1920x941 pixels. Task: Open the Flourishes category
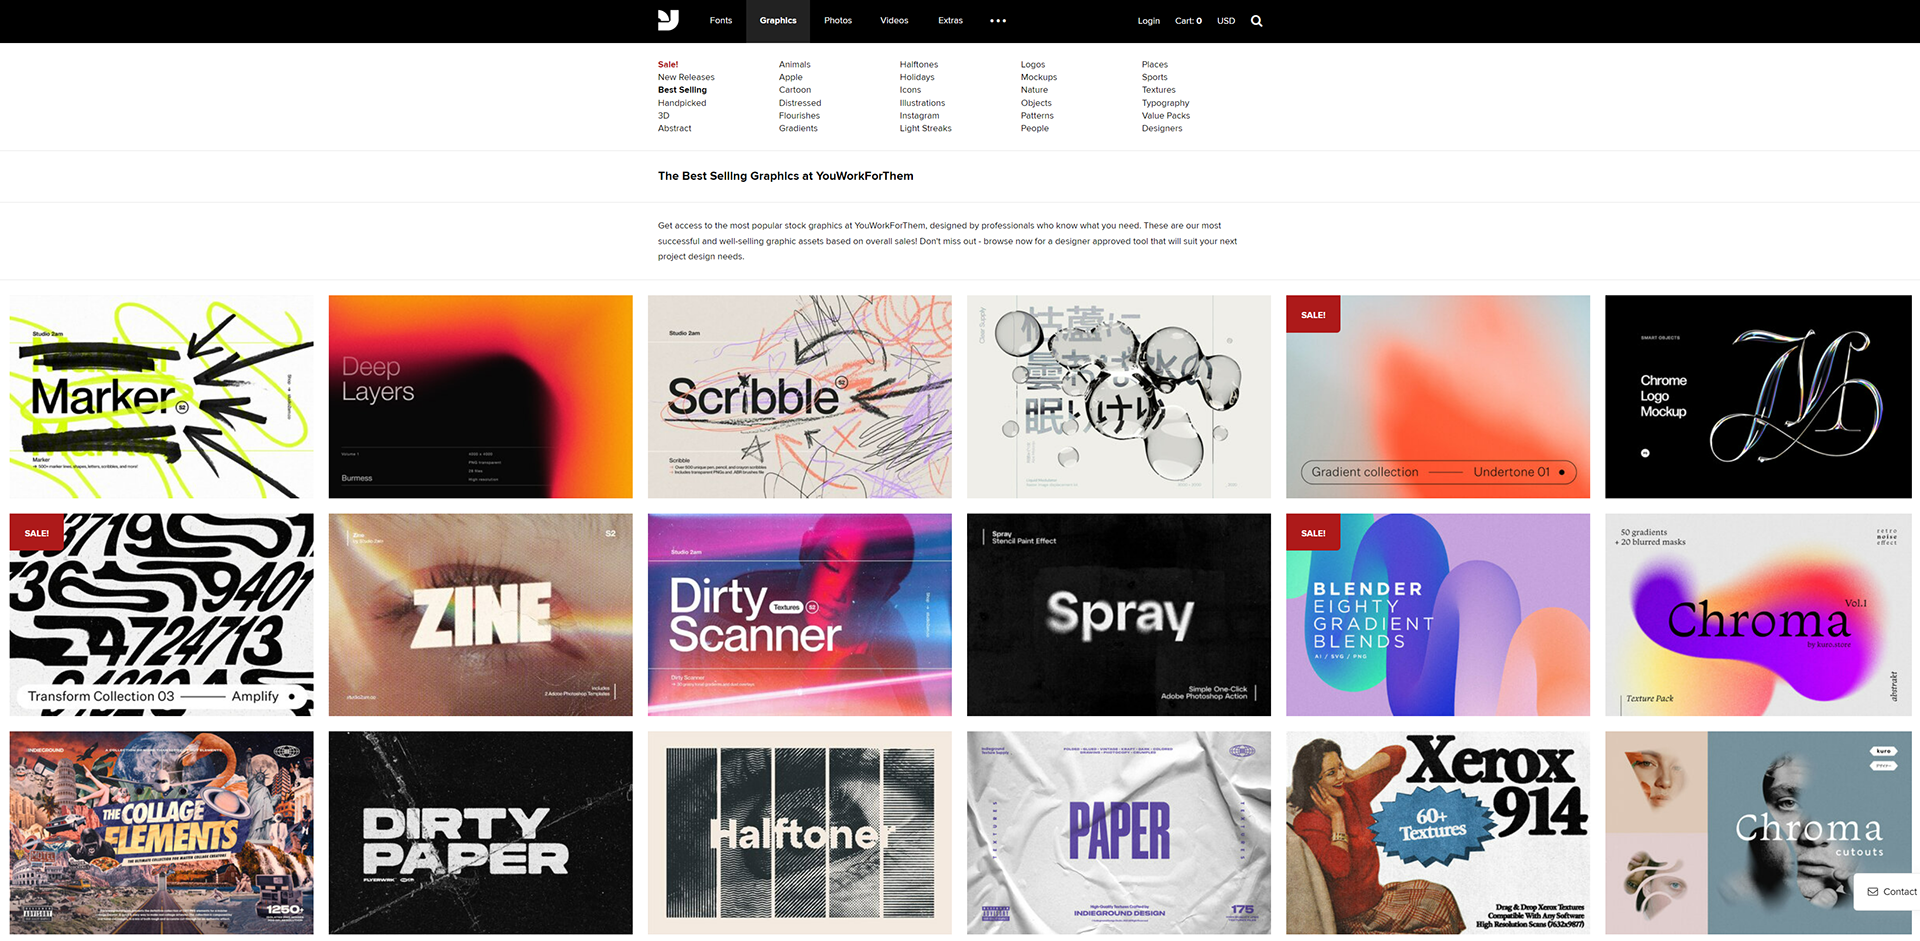(799, 116)
